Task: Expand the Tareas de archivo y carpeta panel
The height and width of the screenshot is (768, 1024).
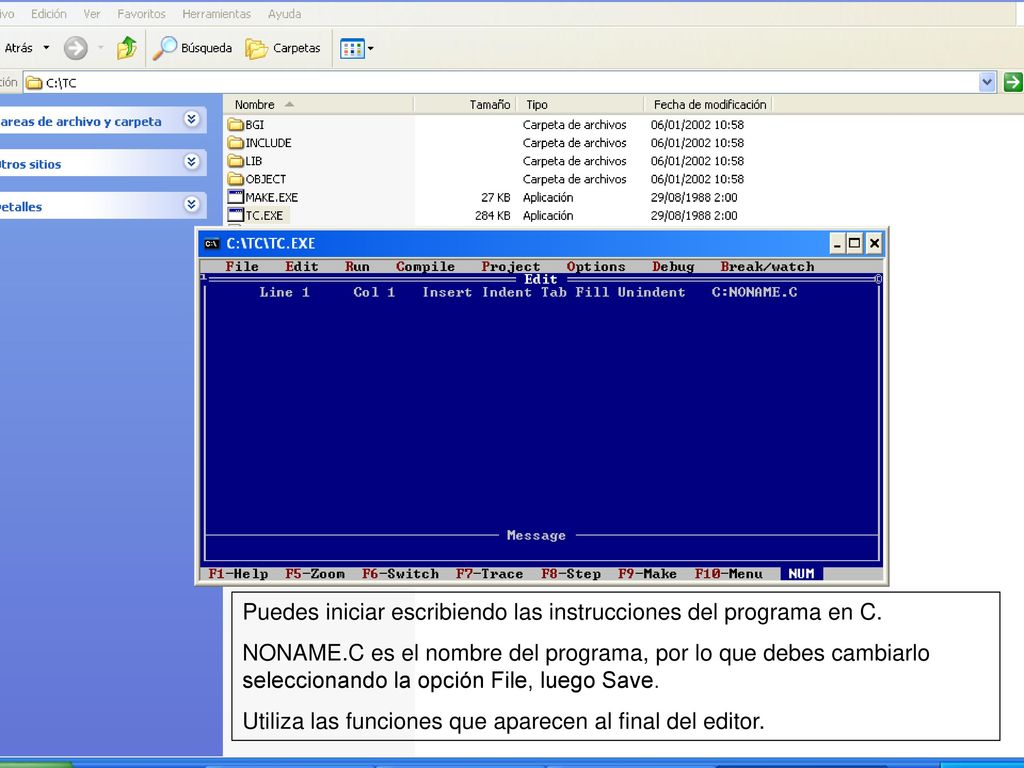Action: 191,120
